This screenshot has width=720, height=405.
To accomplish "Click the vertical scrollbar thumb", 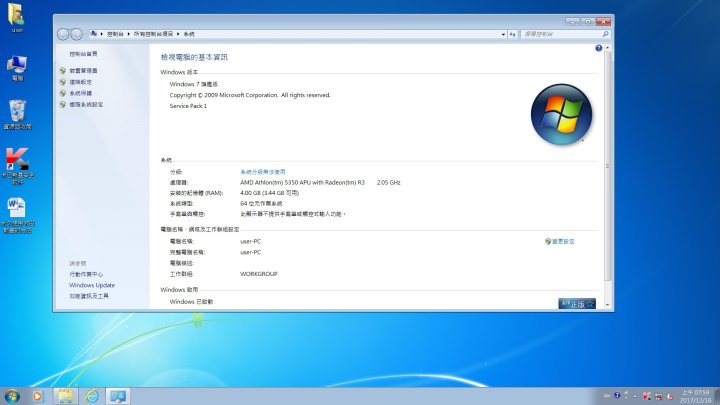I will point(608,166).
